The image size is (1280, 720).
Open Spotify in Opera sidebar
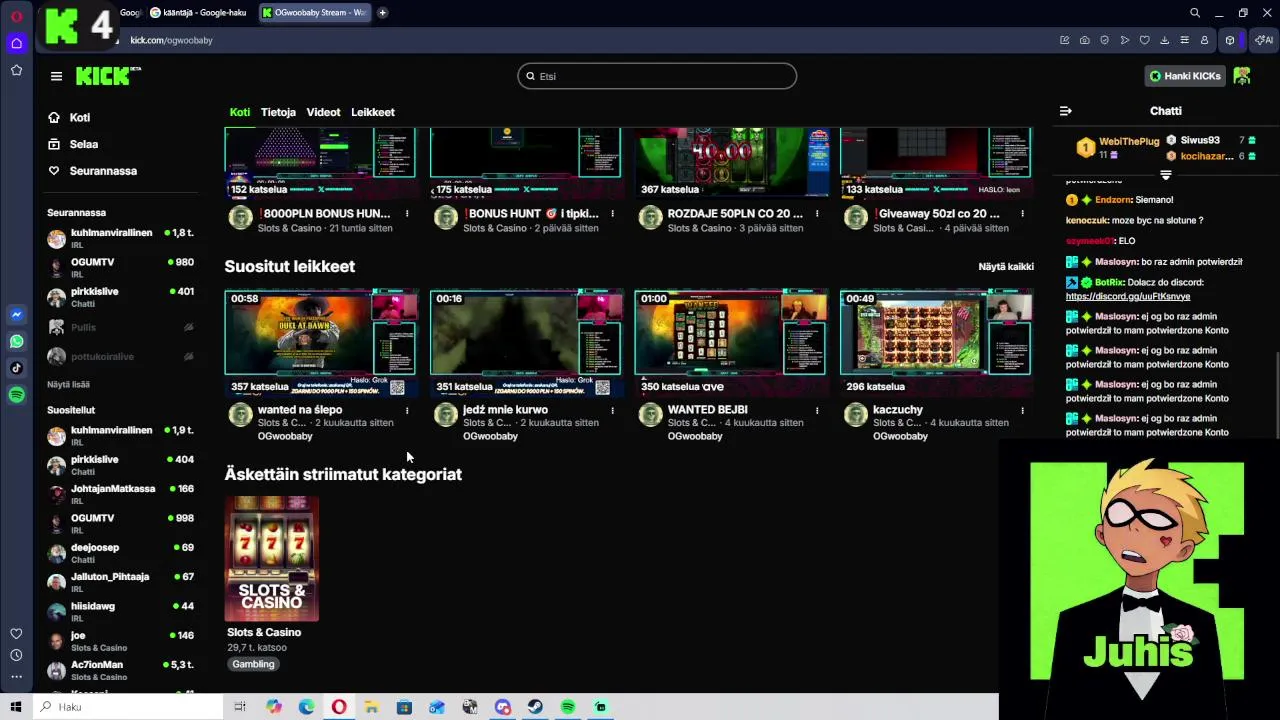click(16, 395)
